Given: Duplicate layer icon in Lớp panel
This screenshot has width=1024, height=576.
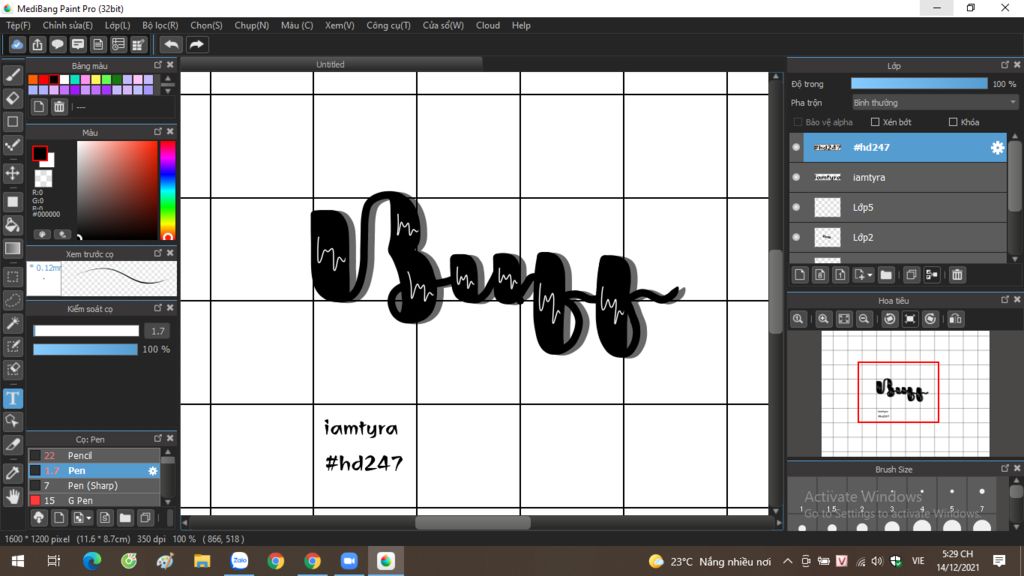Looking at the screenshot, I should tap(911, 275).
